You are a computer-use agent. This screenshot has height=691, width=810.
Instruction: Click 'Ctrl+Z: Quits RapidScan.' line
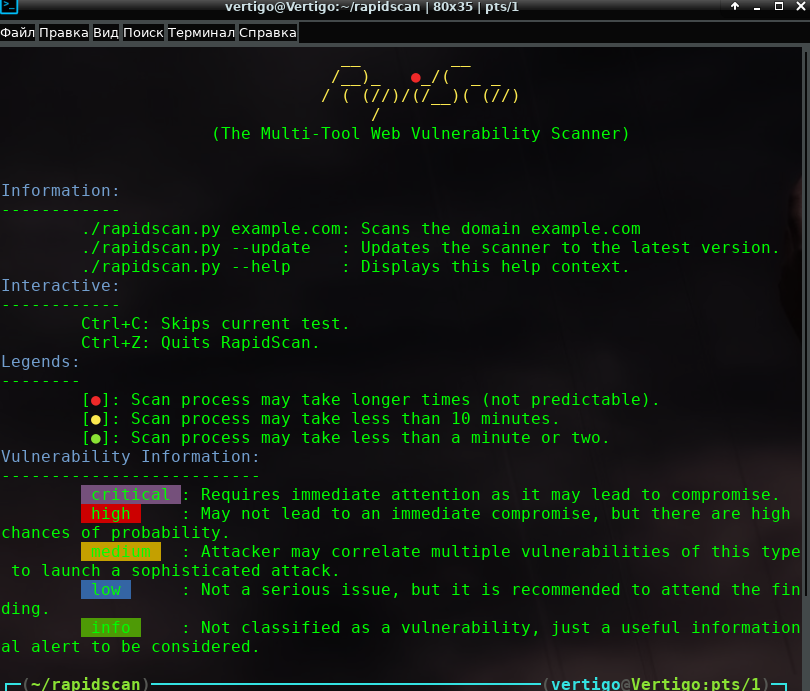200,343
